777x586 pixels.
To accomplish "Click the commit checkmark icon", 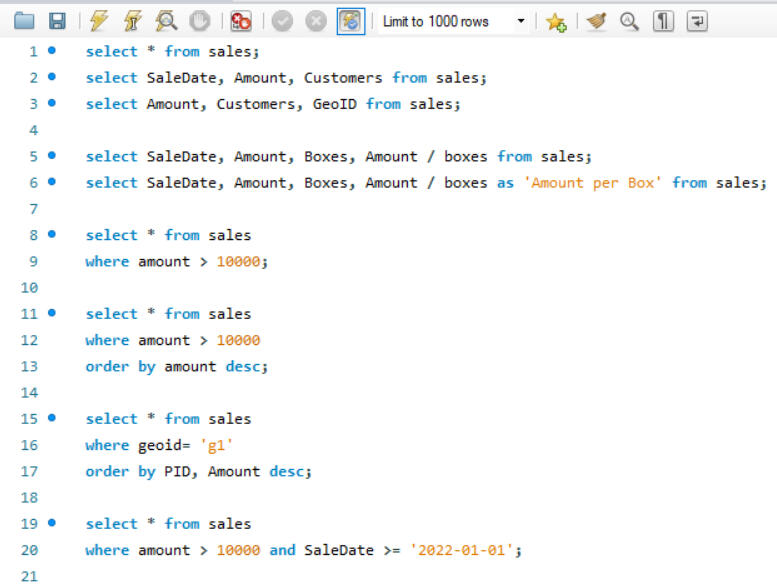I will [282, 21].
